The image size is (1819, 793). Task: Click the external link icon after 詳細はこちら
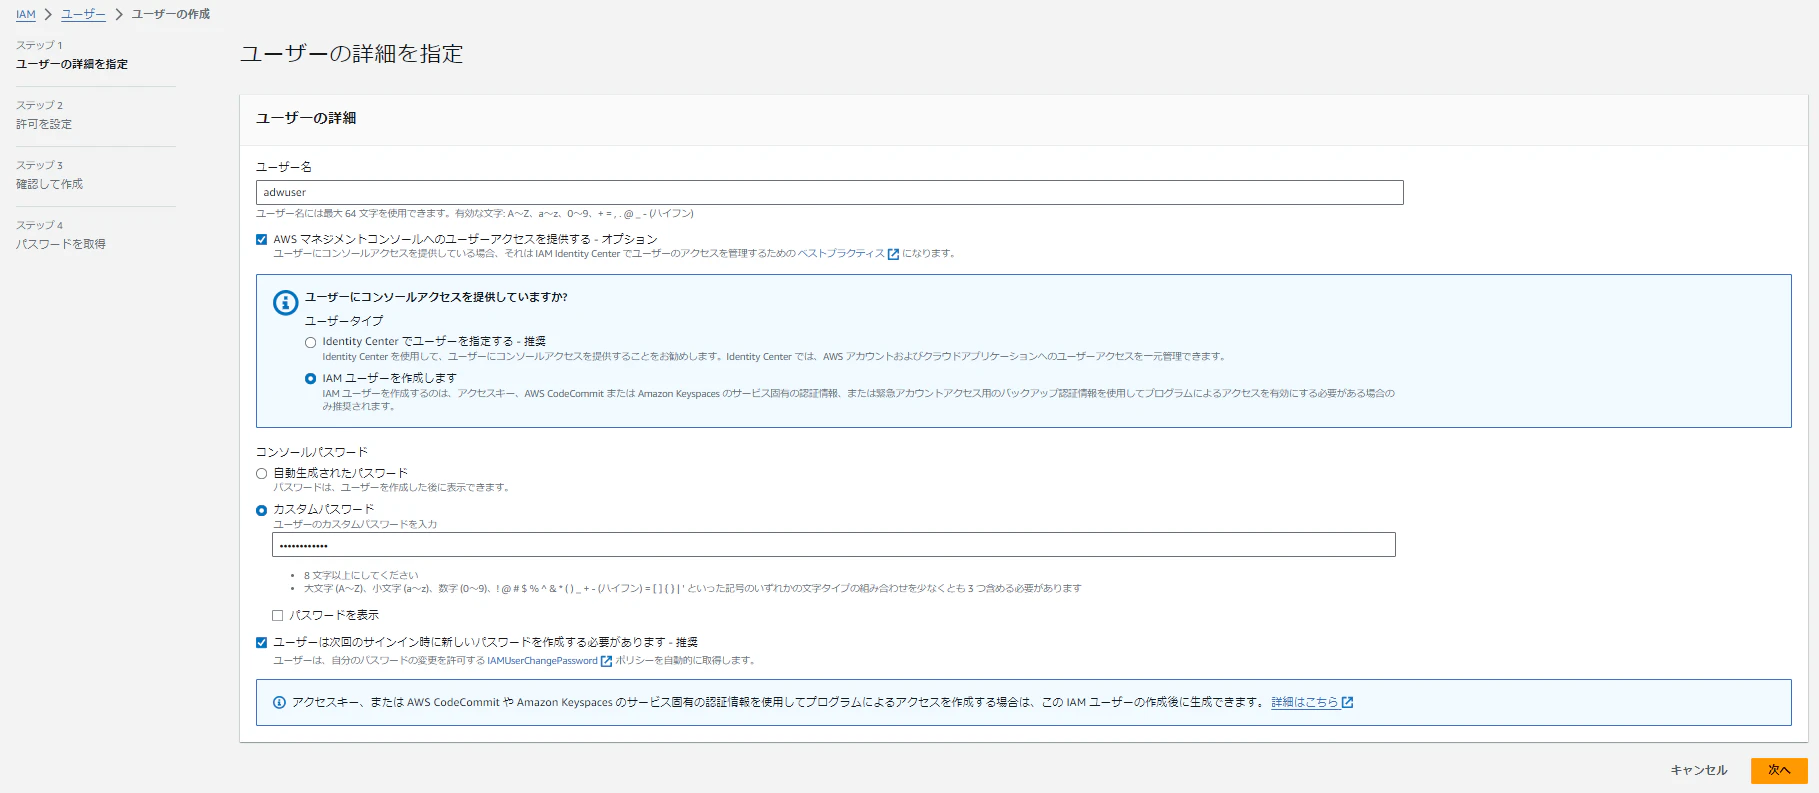1347,702
